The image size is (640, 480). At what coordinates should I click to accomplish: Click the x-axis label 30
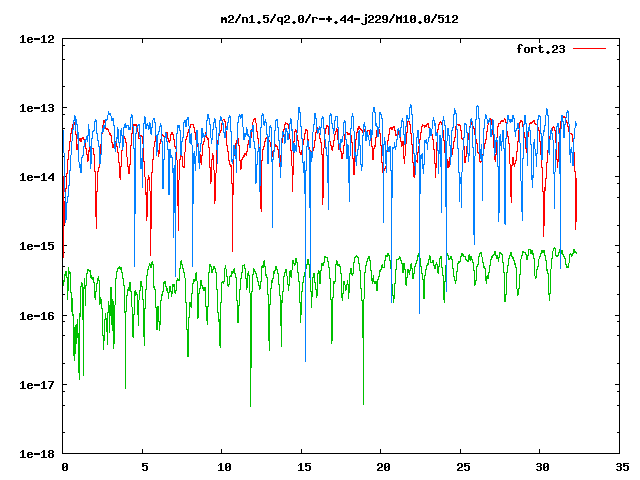542,467
